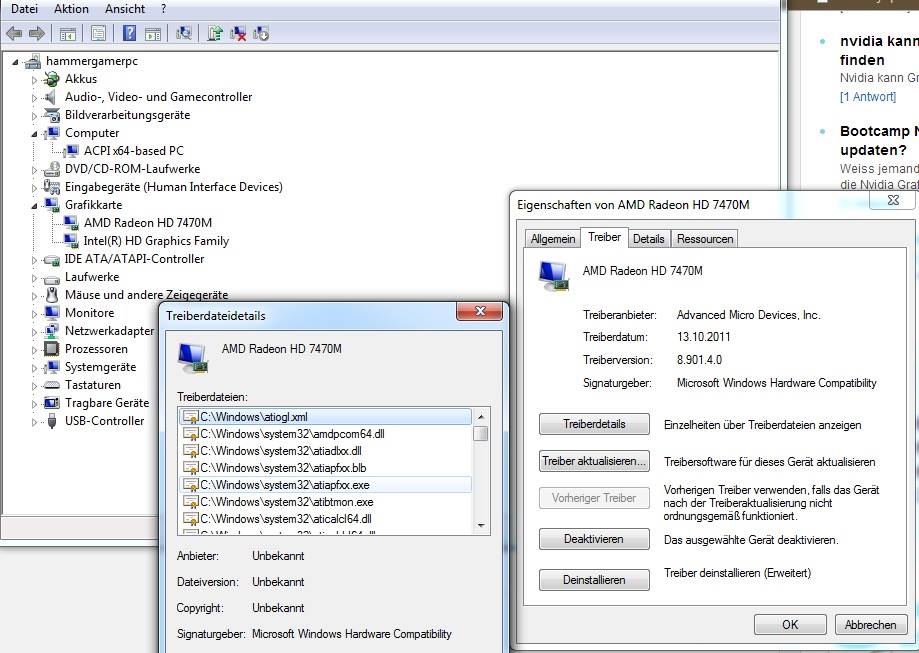Viewport: 919px width, 653px height.
Task: Open the [1 Antwort] link in browser
Action: 868,97
